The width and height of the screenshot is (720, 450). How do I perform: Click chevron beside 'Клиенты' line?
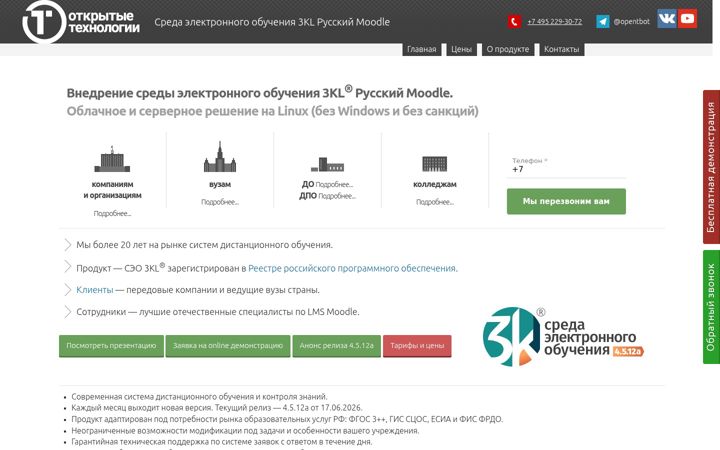coord(68,289)
